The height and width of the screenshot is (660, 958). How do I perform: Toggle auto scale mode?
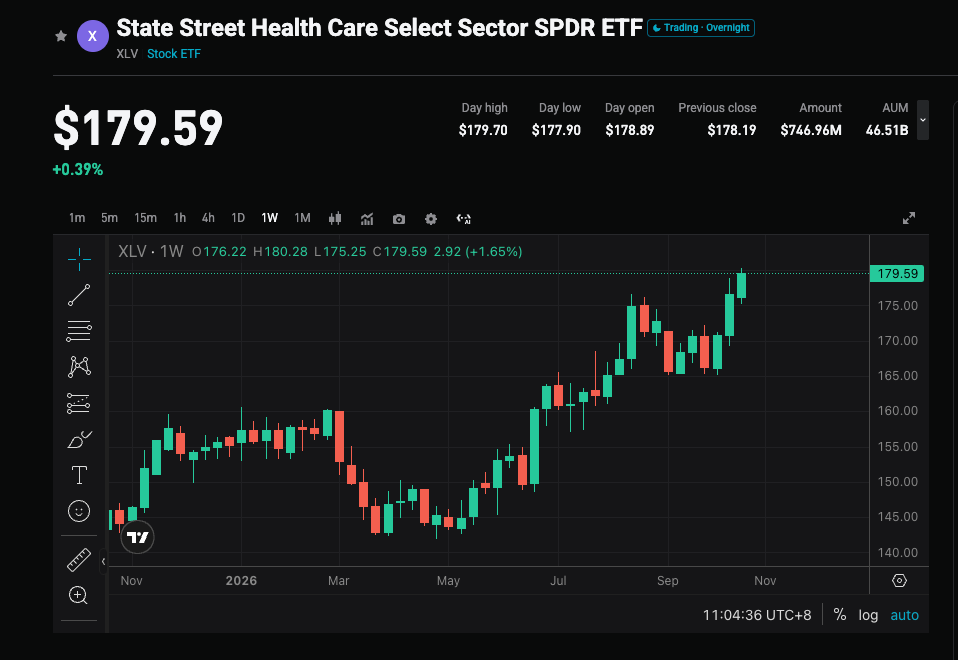(904, 615)
